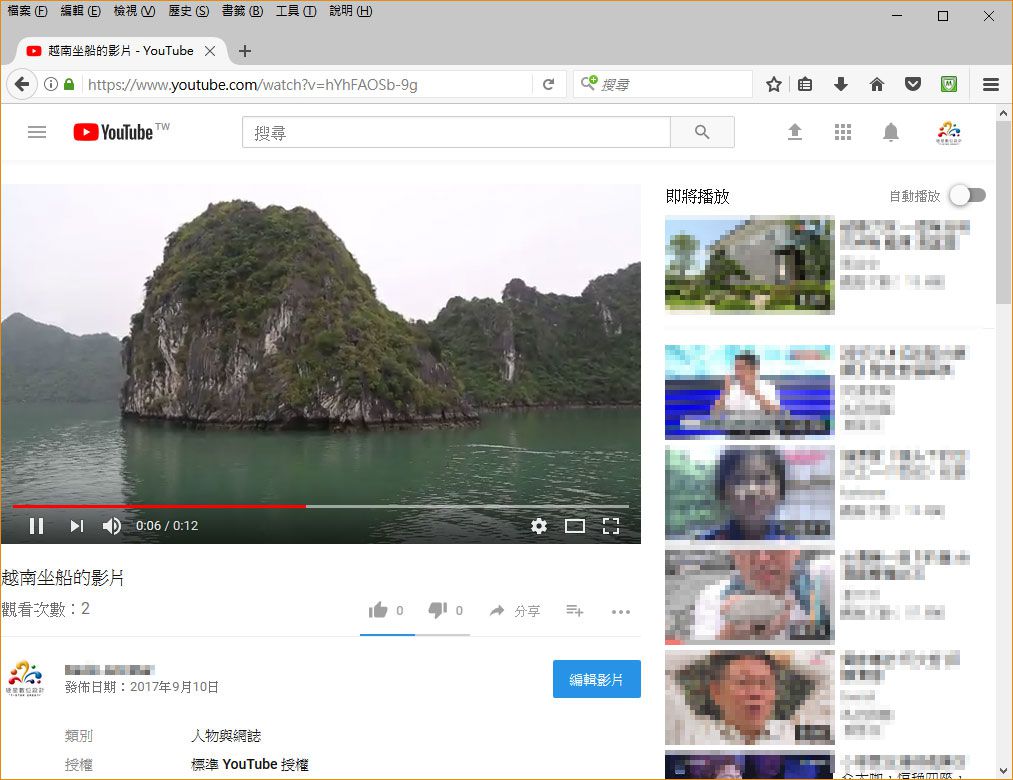The height and width of the screenshot is (780, 1013).
Task: Open the first 即將播放 video thumbnail
Action: coord(748,264)
